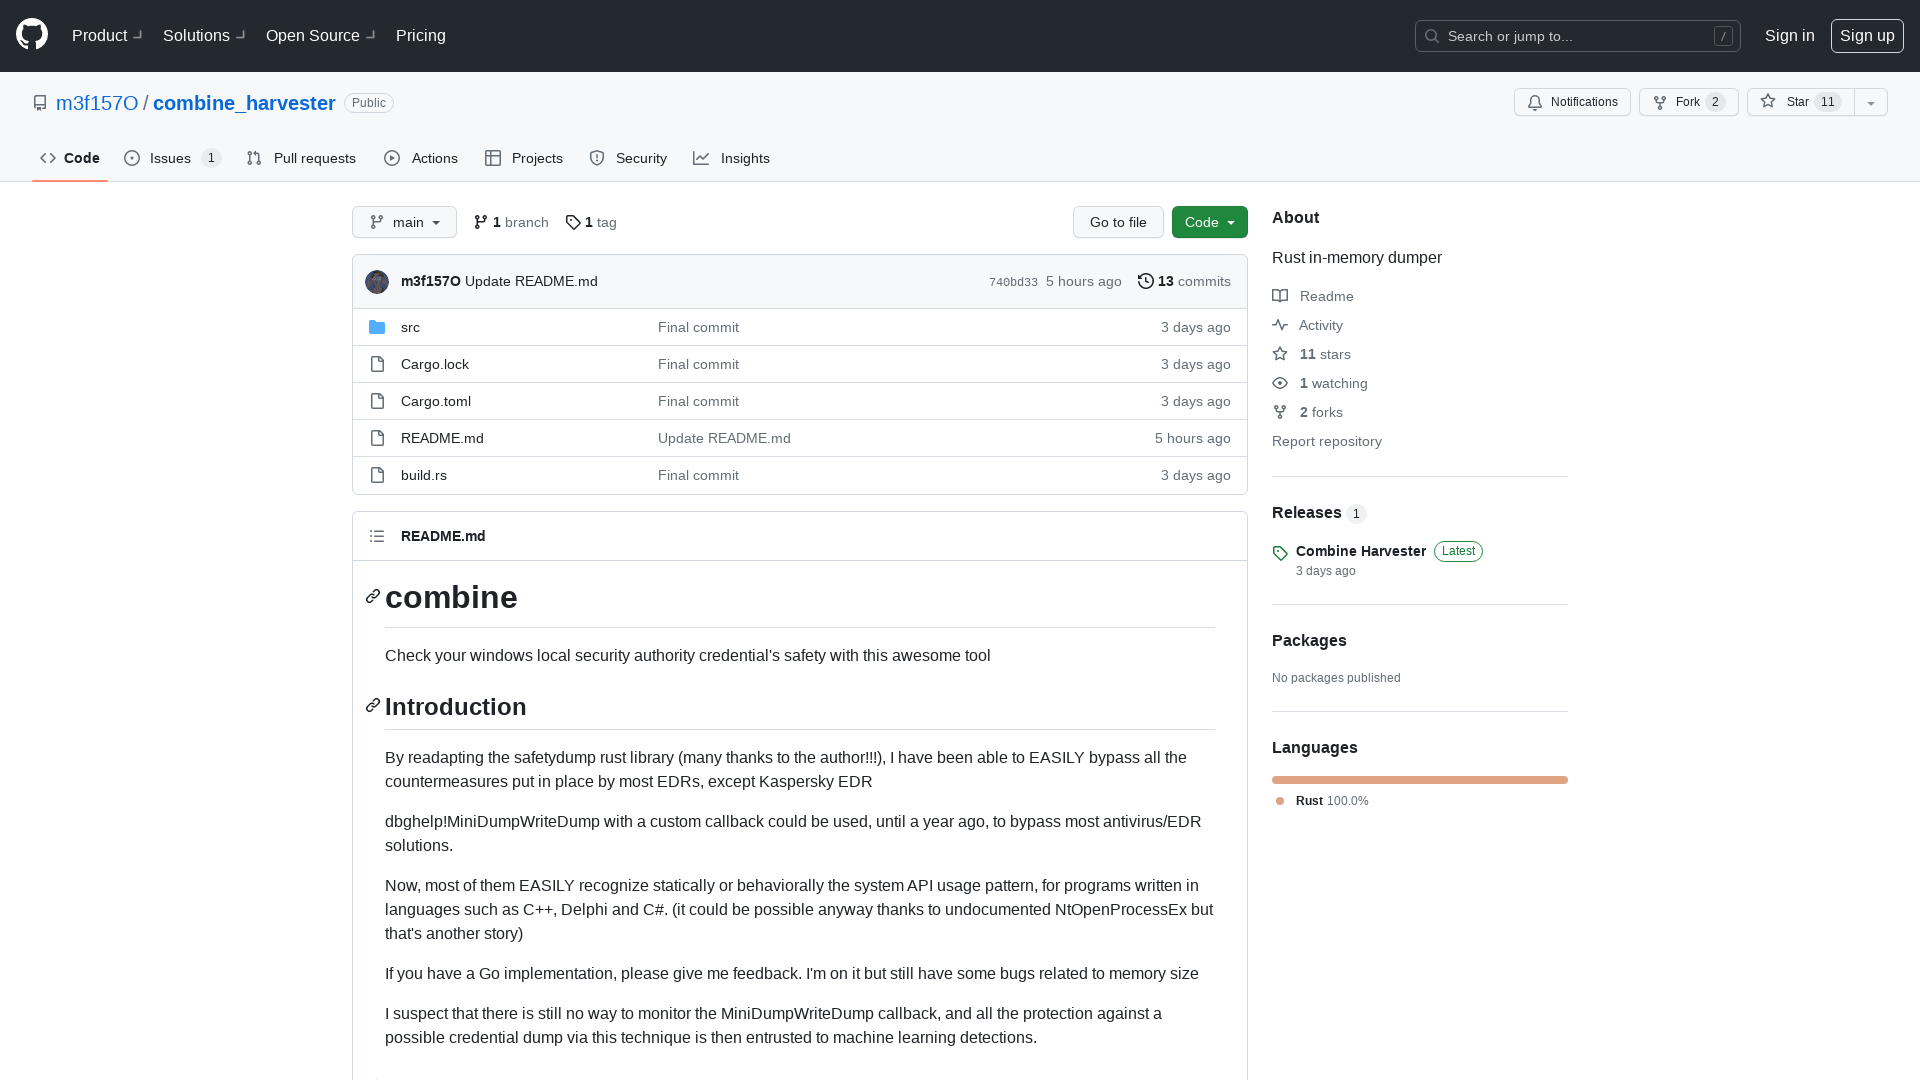Click the fork icon beside 2 forks
Viewport: 1920px width, 1080px height.
click(x=1280, y=412)
